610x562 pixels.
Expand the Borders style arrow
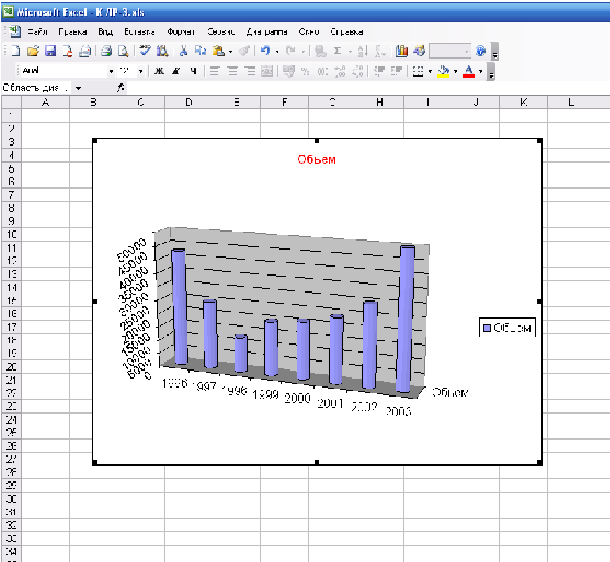pos(430,72)
